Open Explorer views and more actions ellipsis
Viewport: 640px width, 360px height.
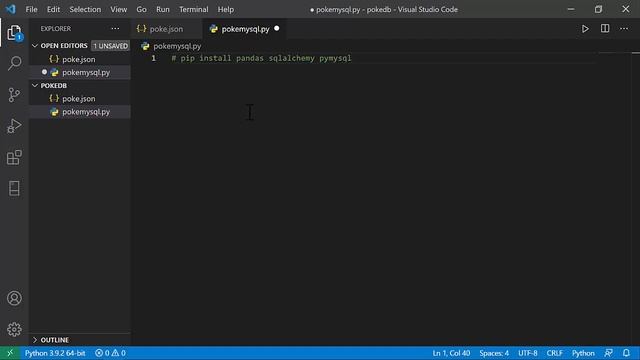pos(116,29)
